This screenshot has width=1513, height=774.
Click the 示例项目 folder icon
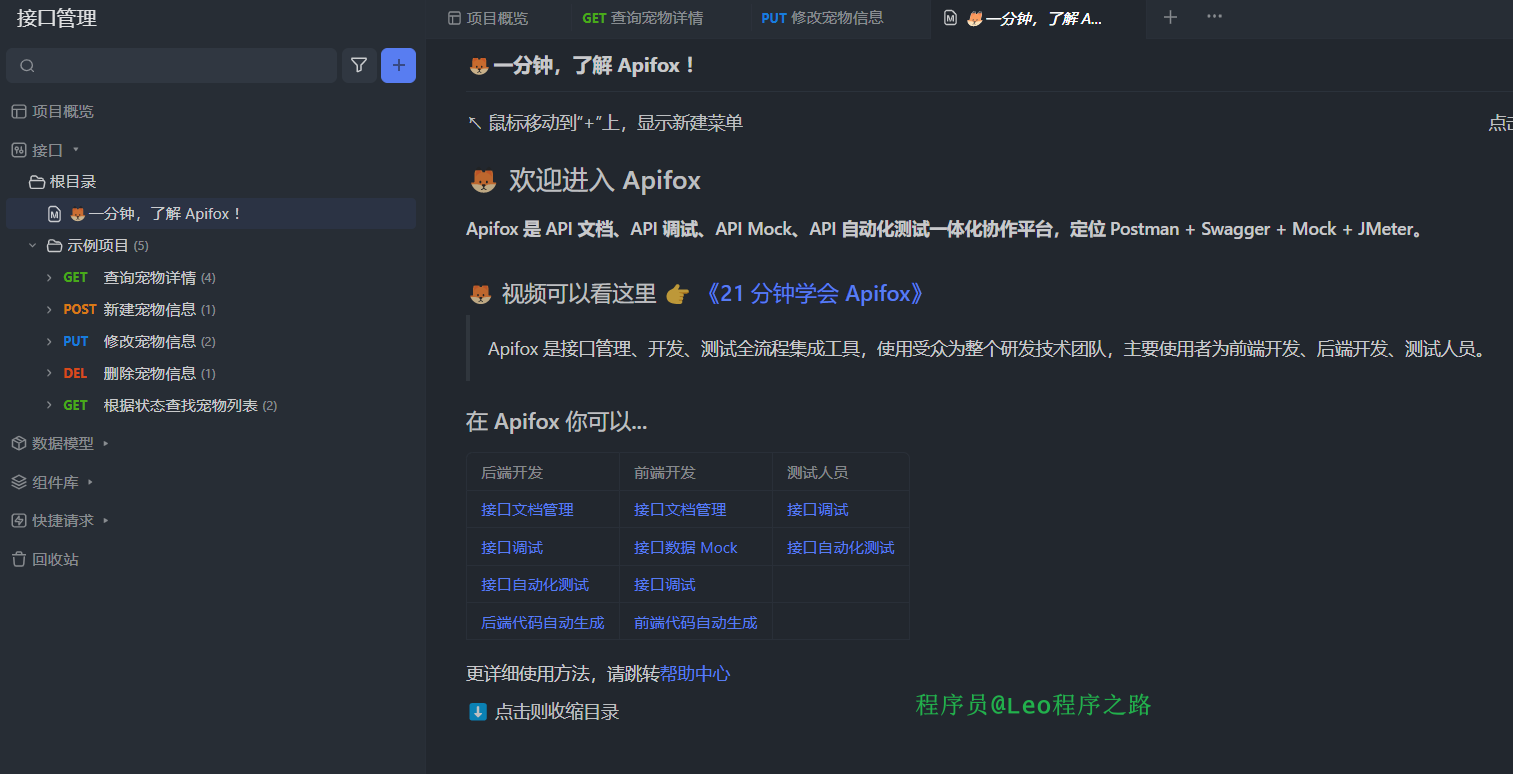(x=55, y=246)
